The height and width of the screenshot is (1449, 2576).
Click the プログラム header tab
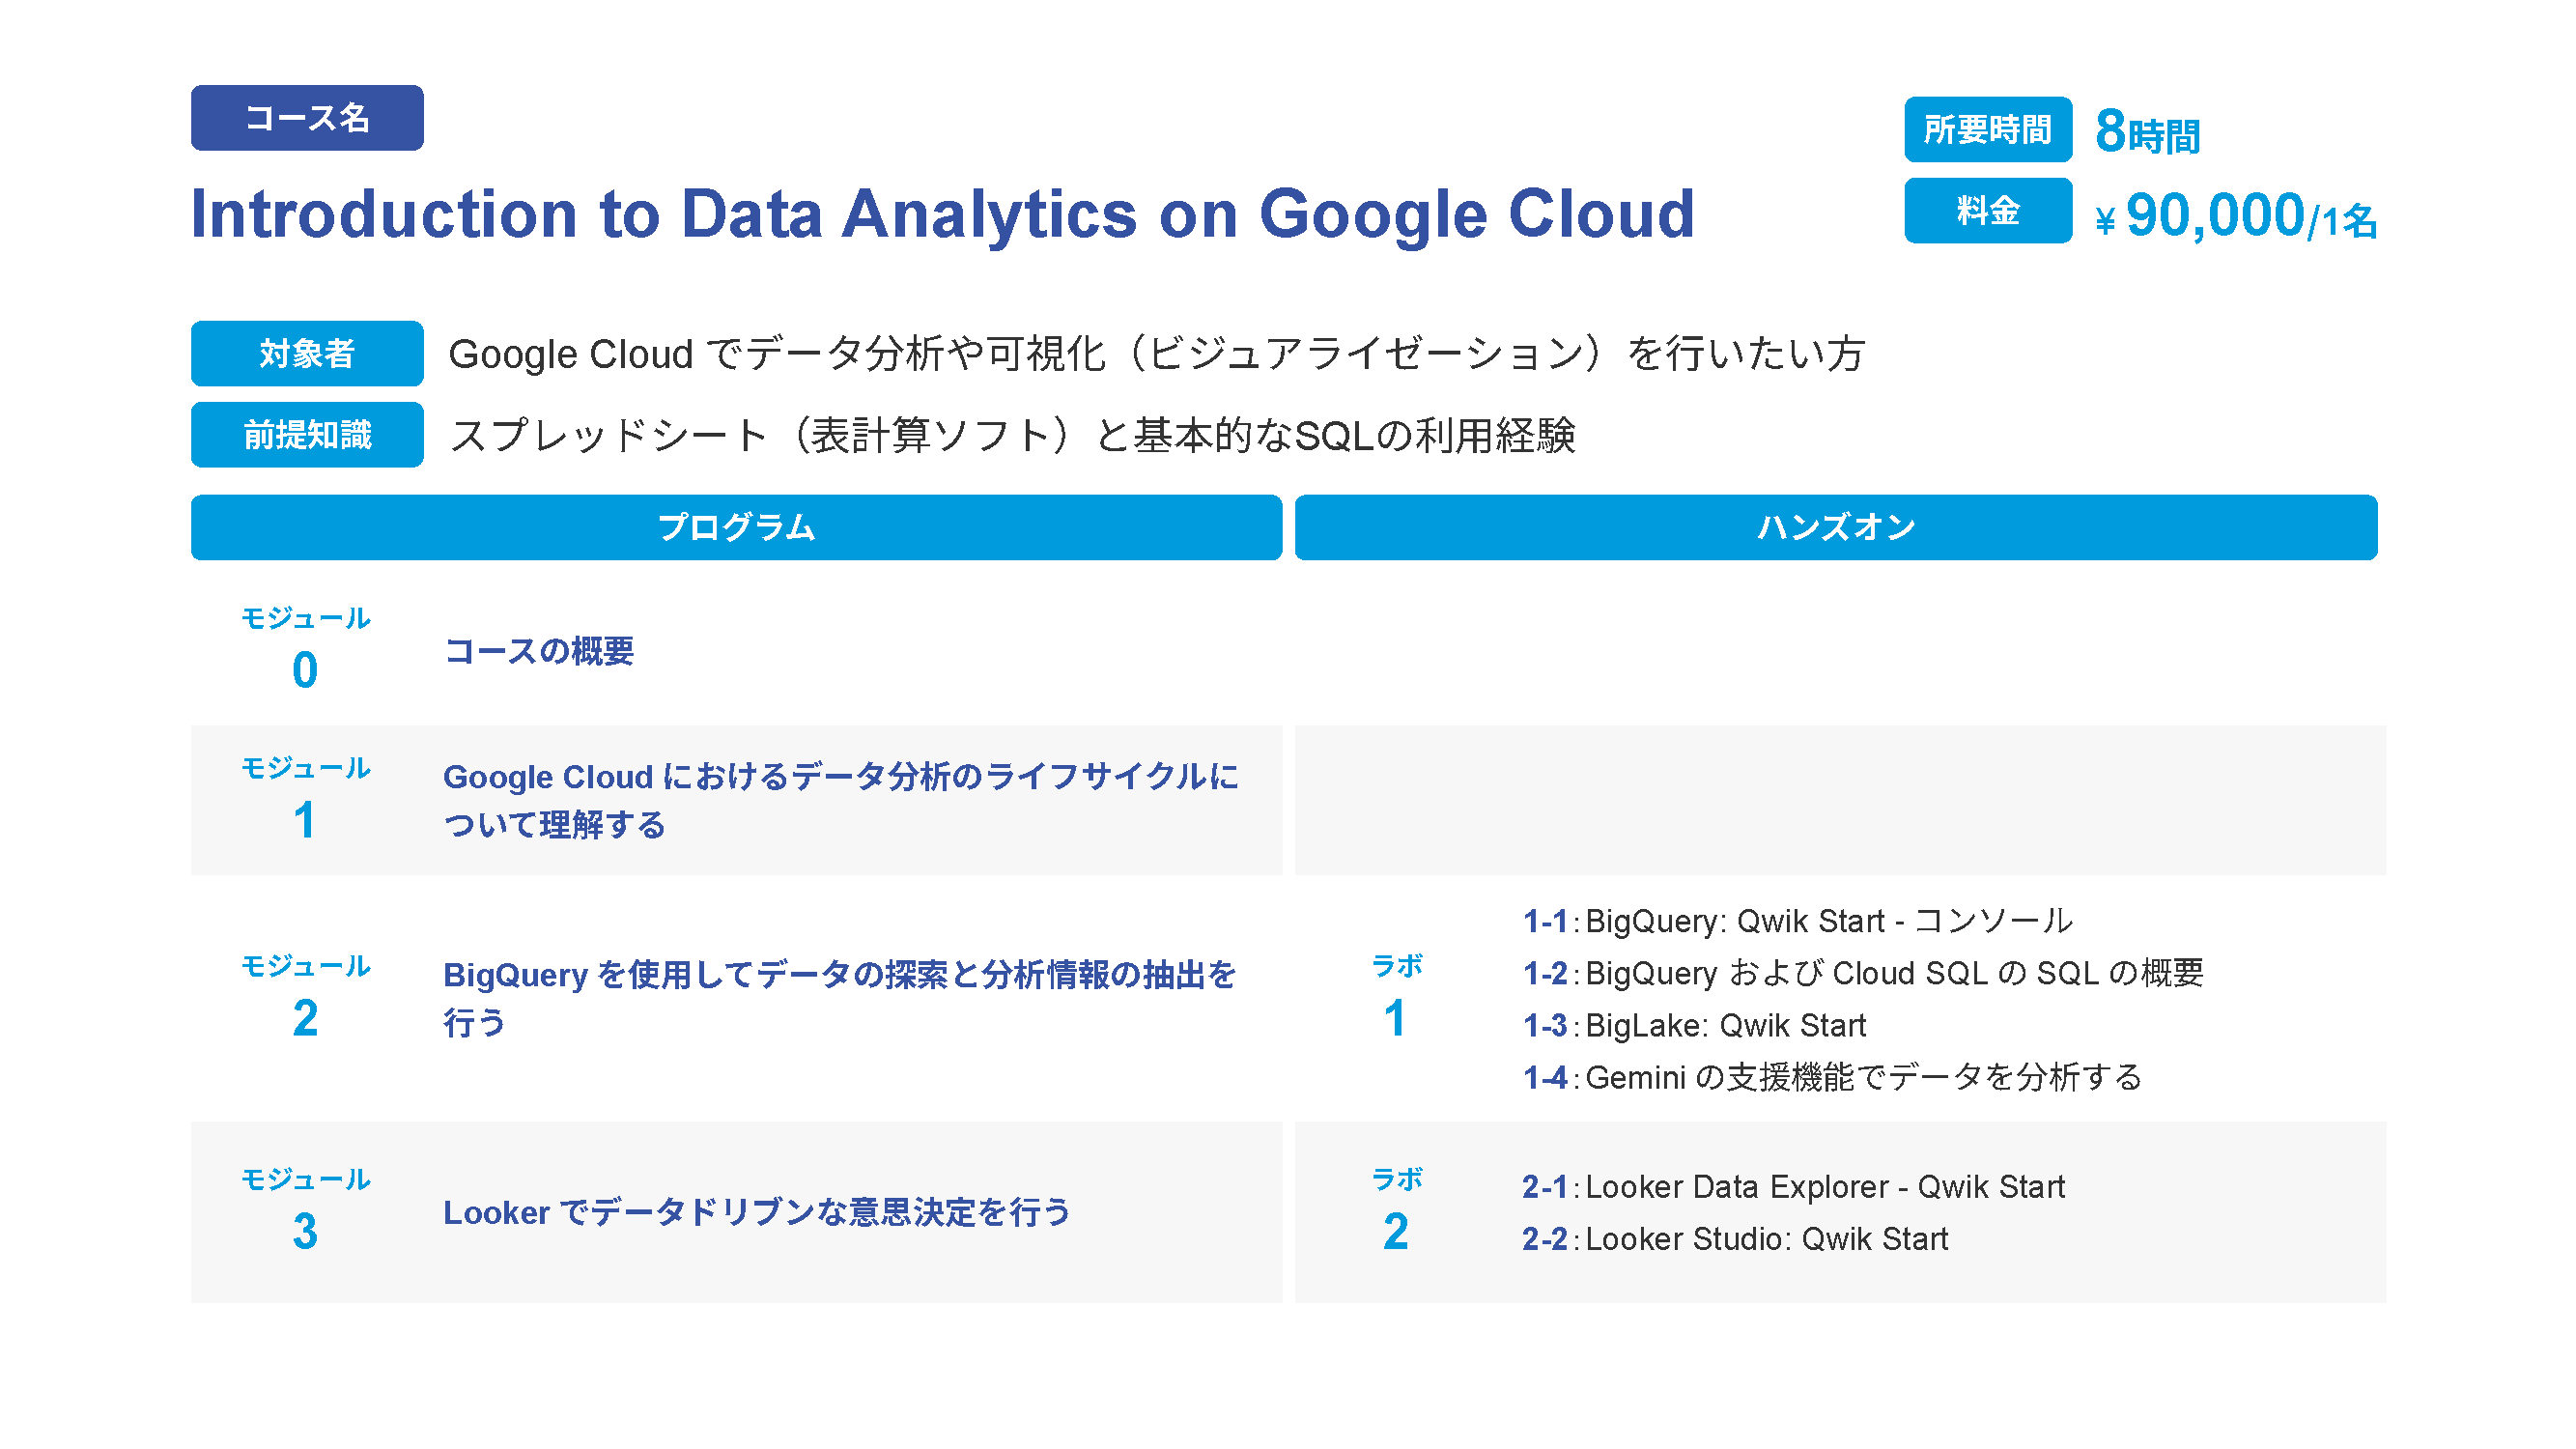tap(736, 527)
